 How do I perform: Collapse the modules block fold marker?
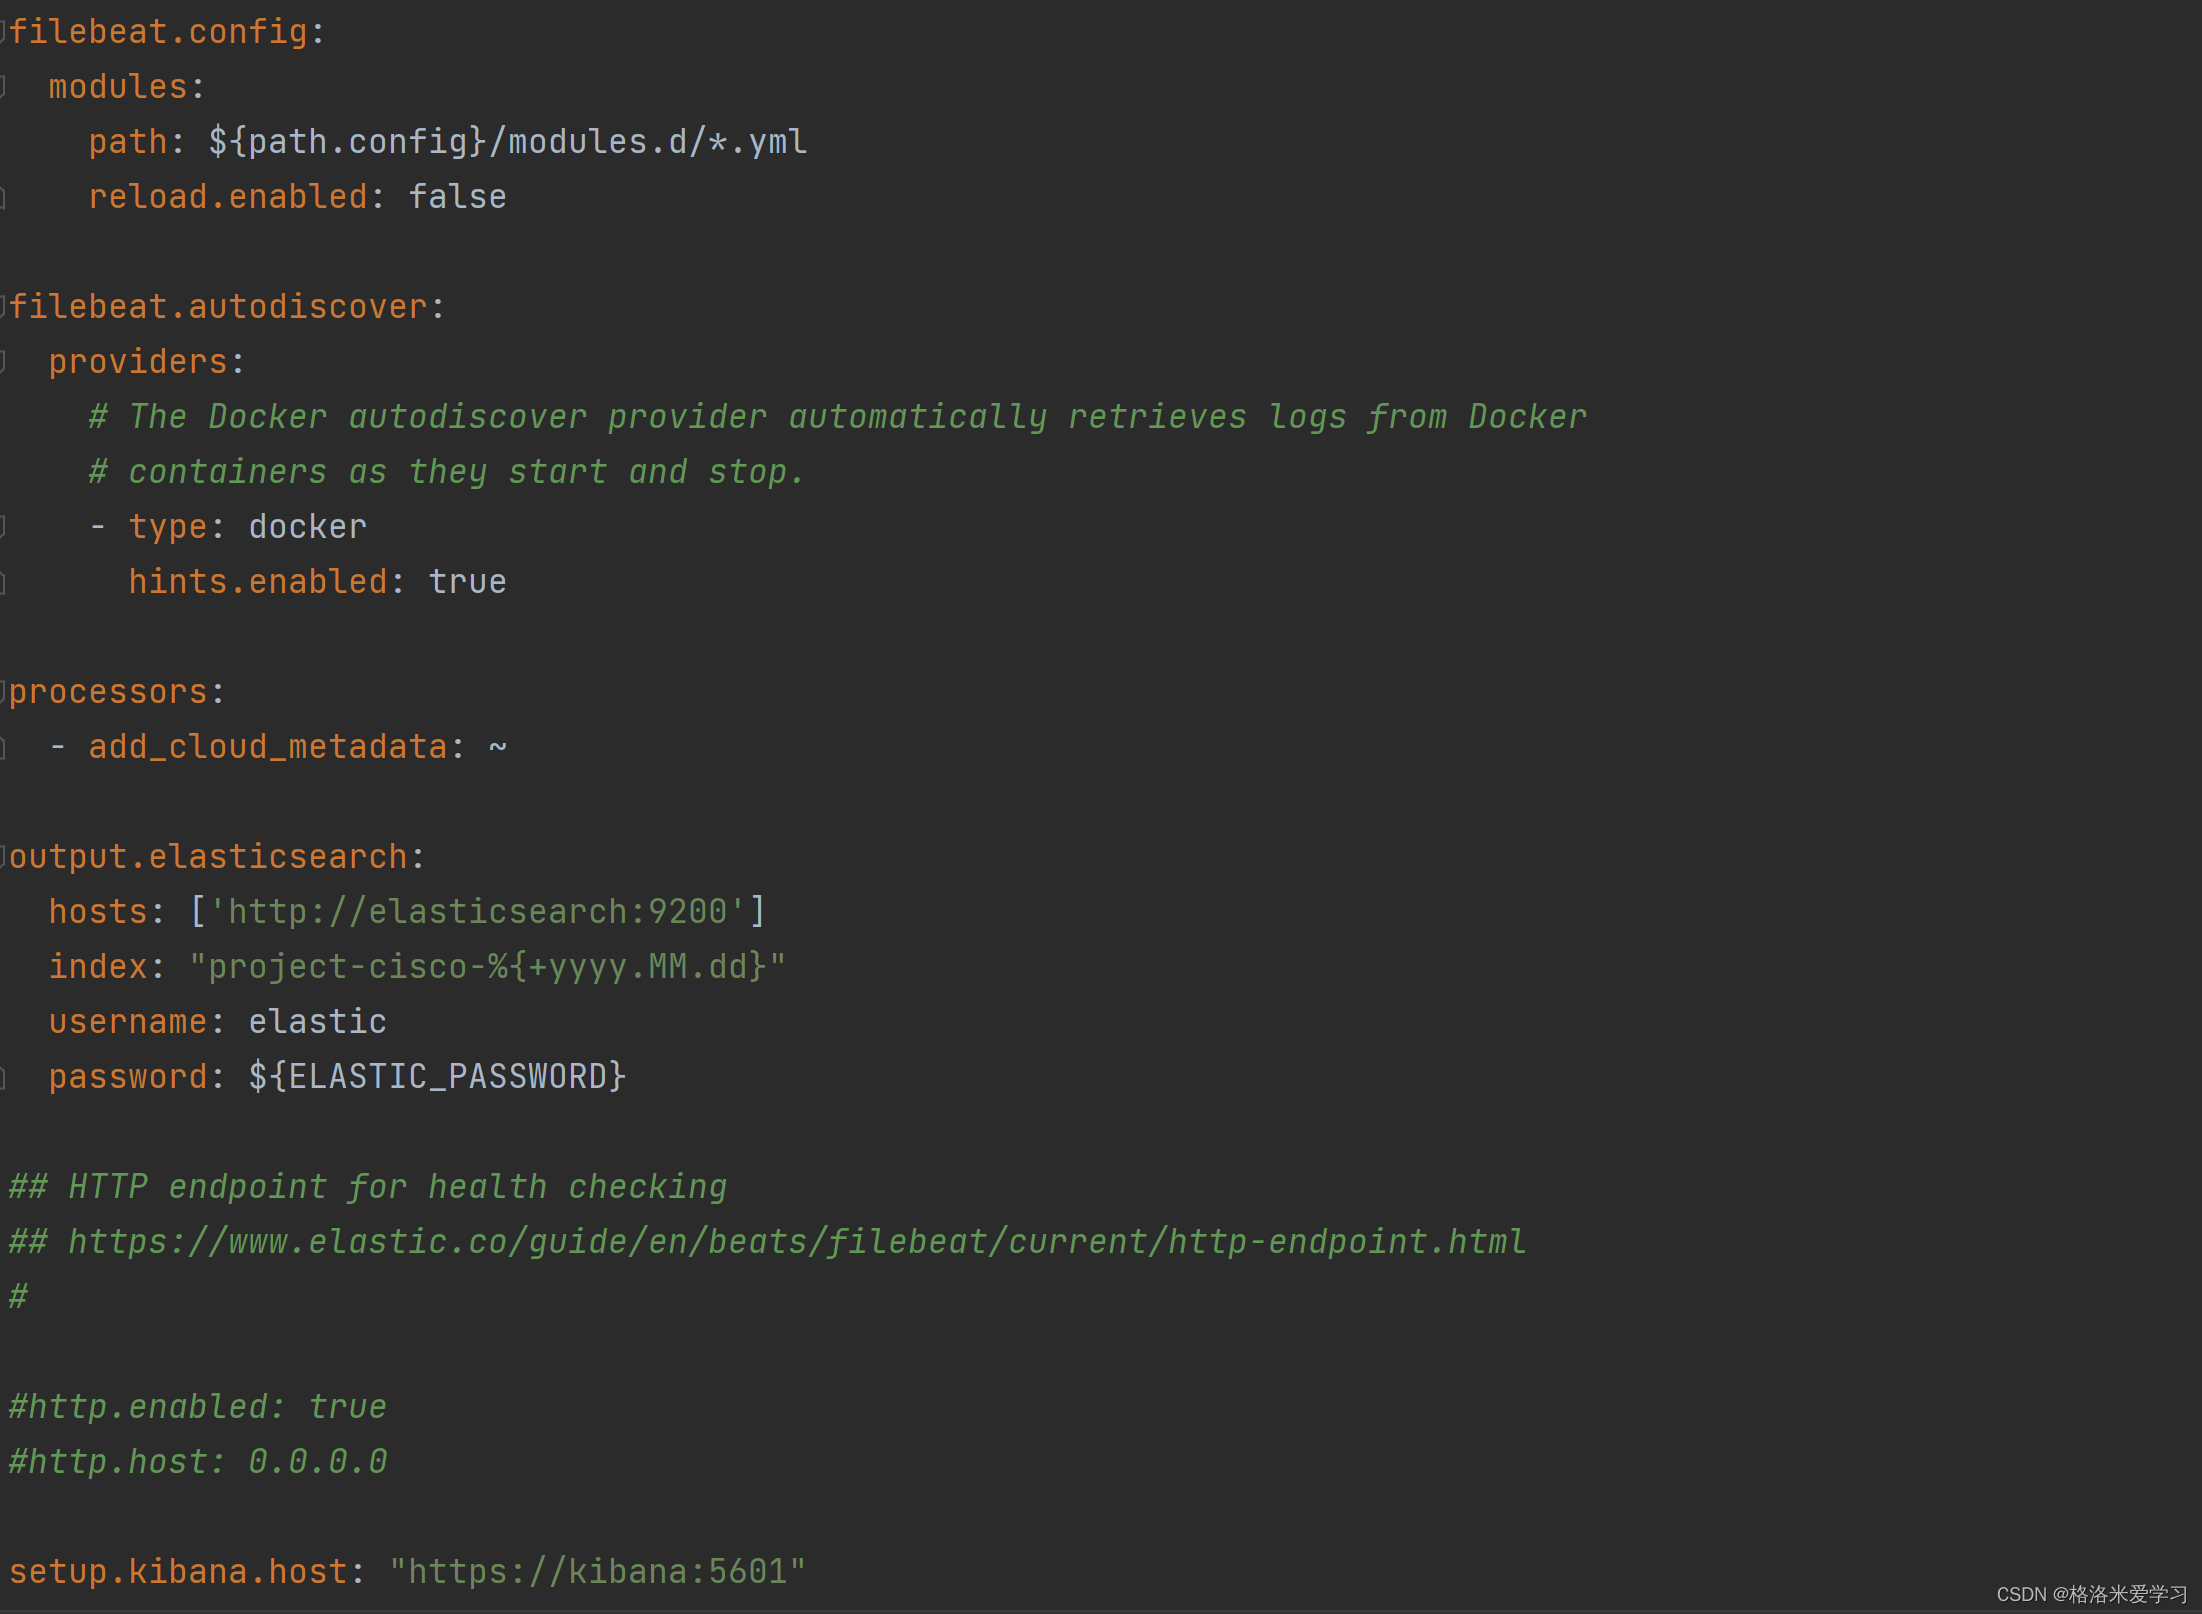(3, 87)
